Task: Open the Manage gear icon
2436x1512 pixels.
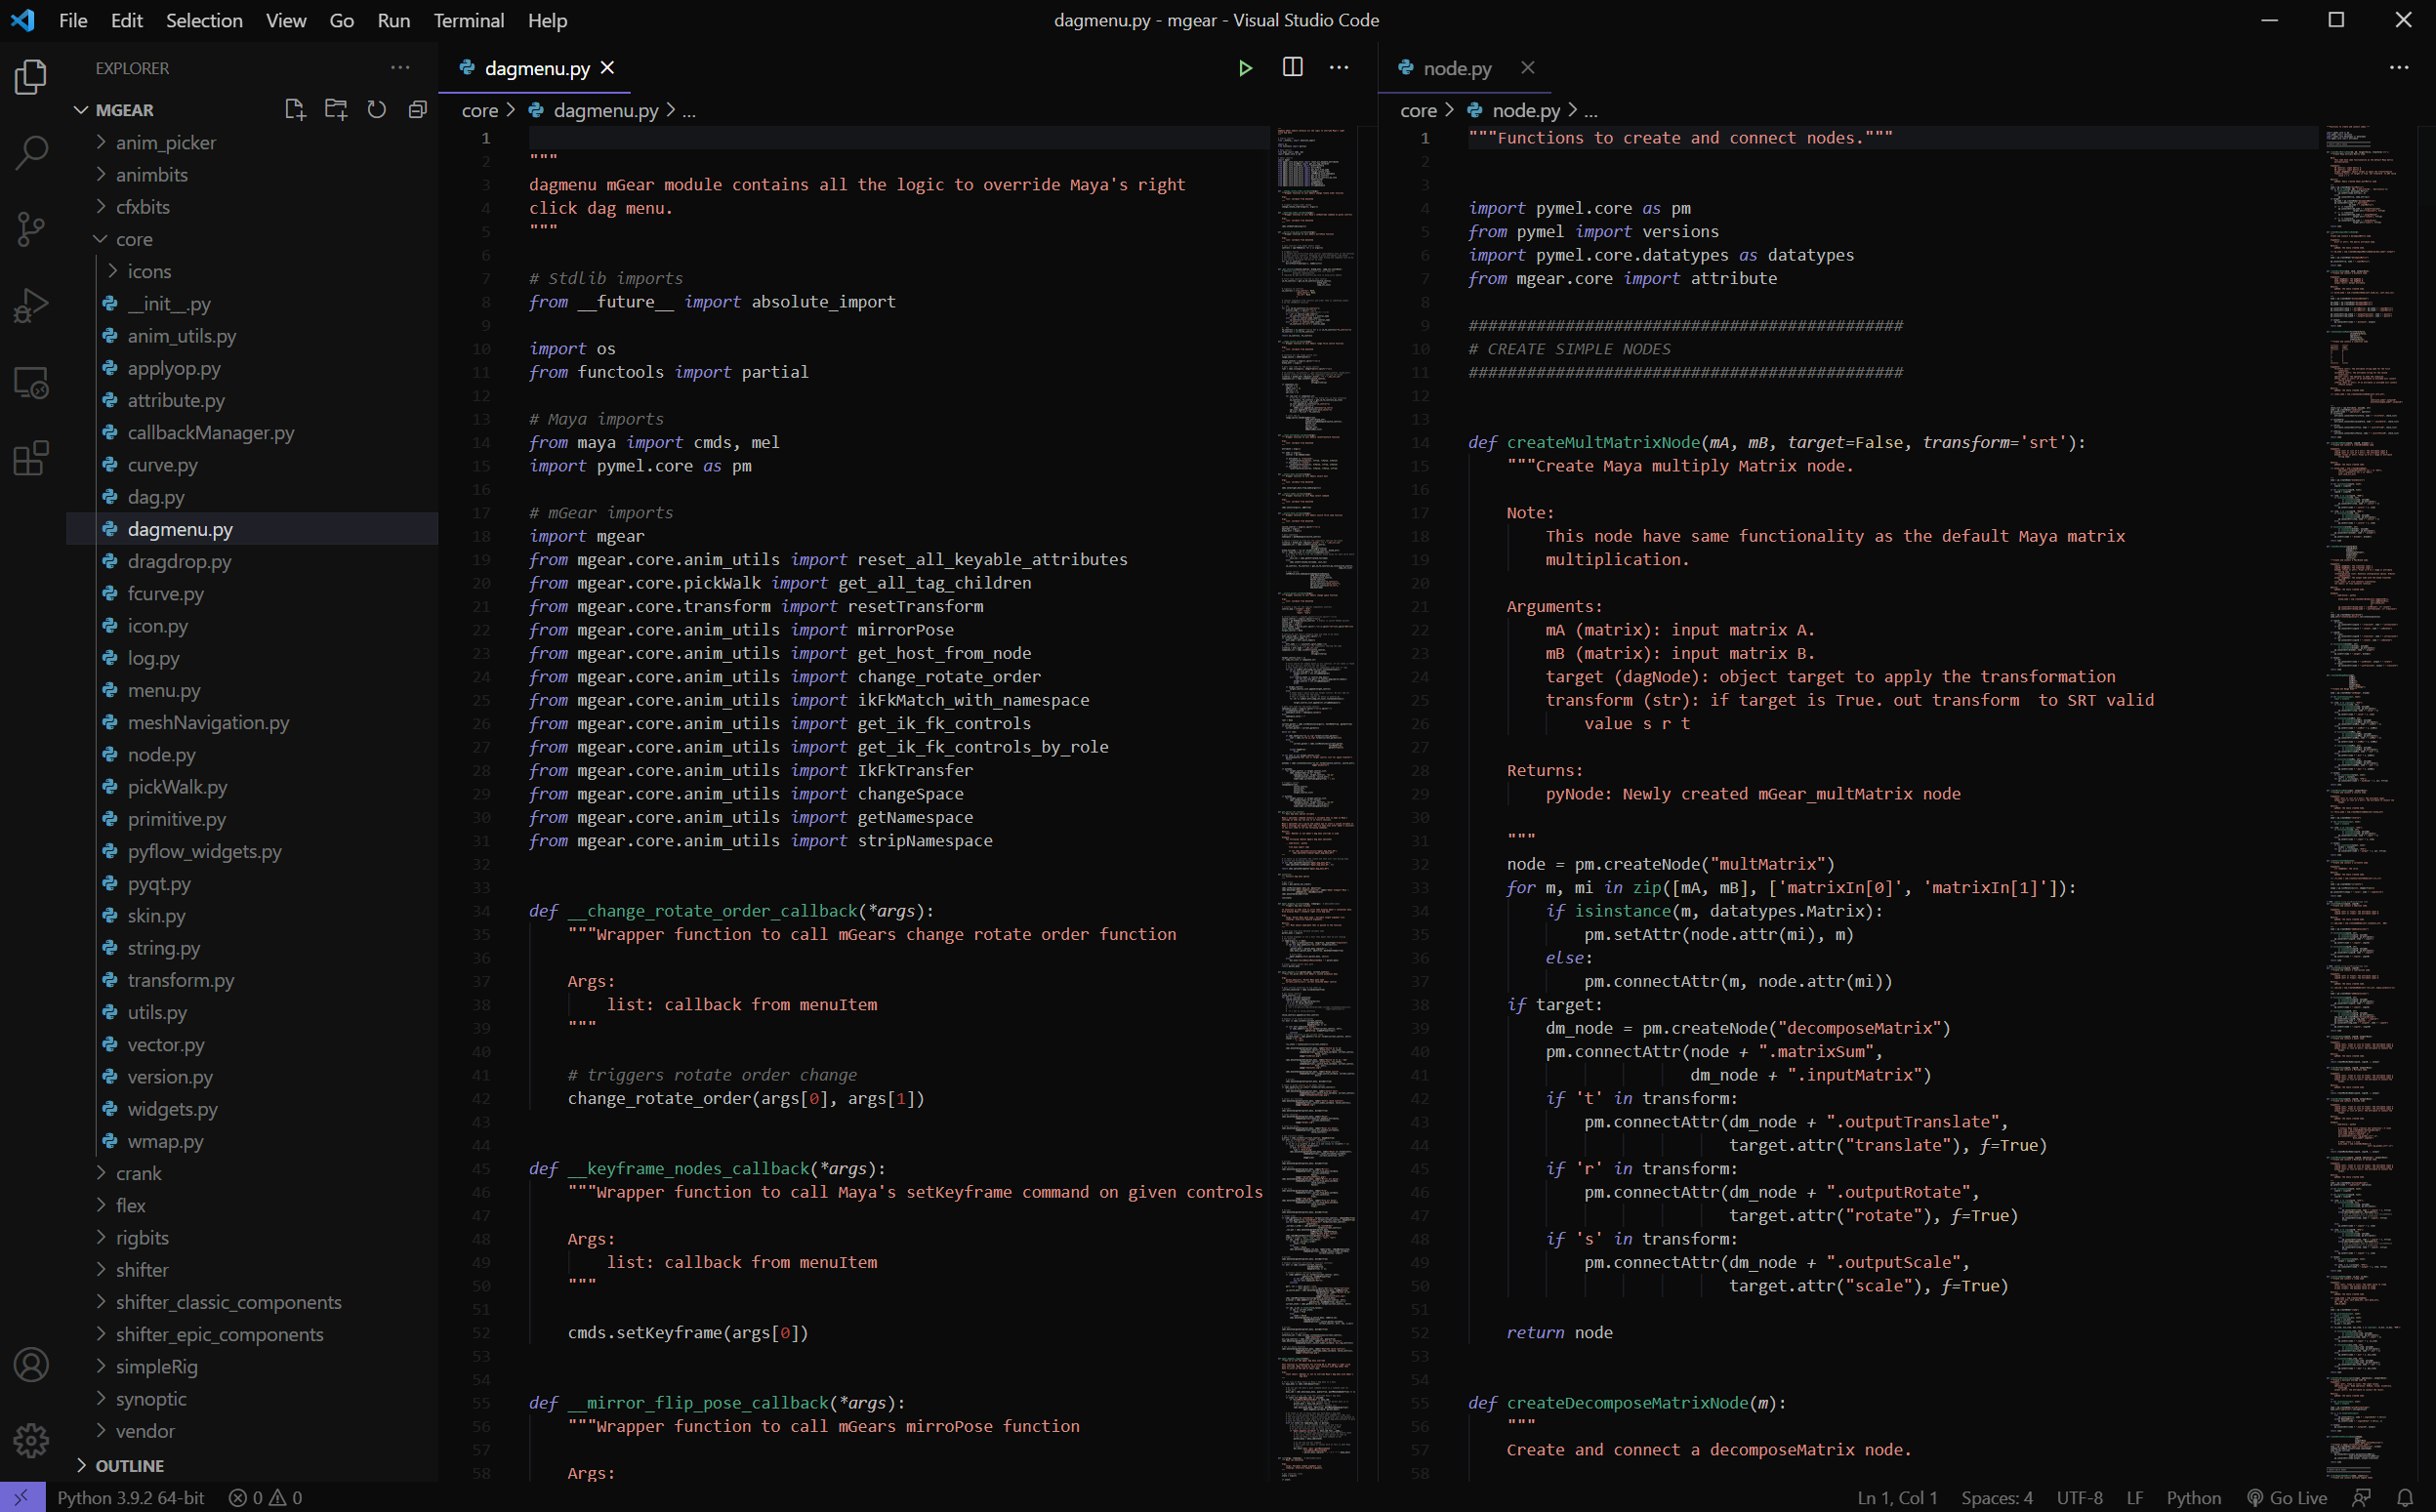Action: pyautogui.click(x=31, y=1441)
